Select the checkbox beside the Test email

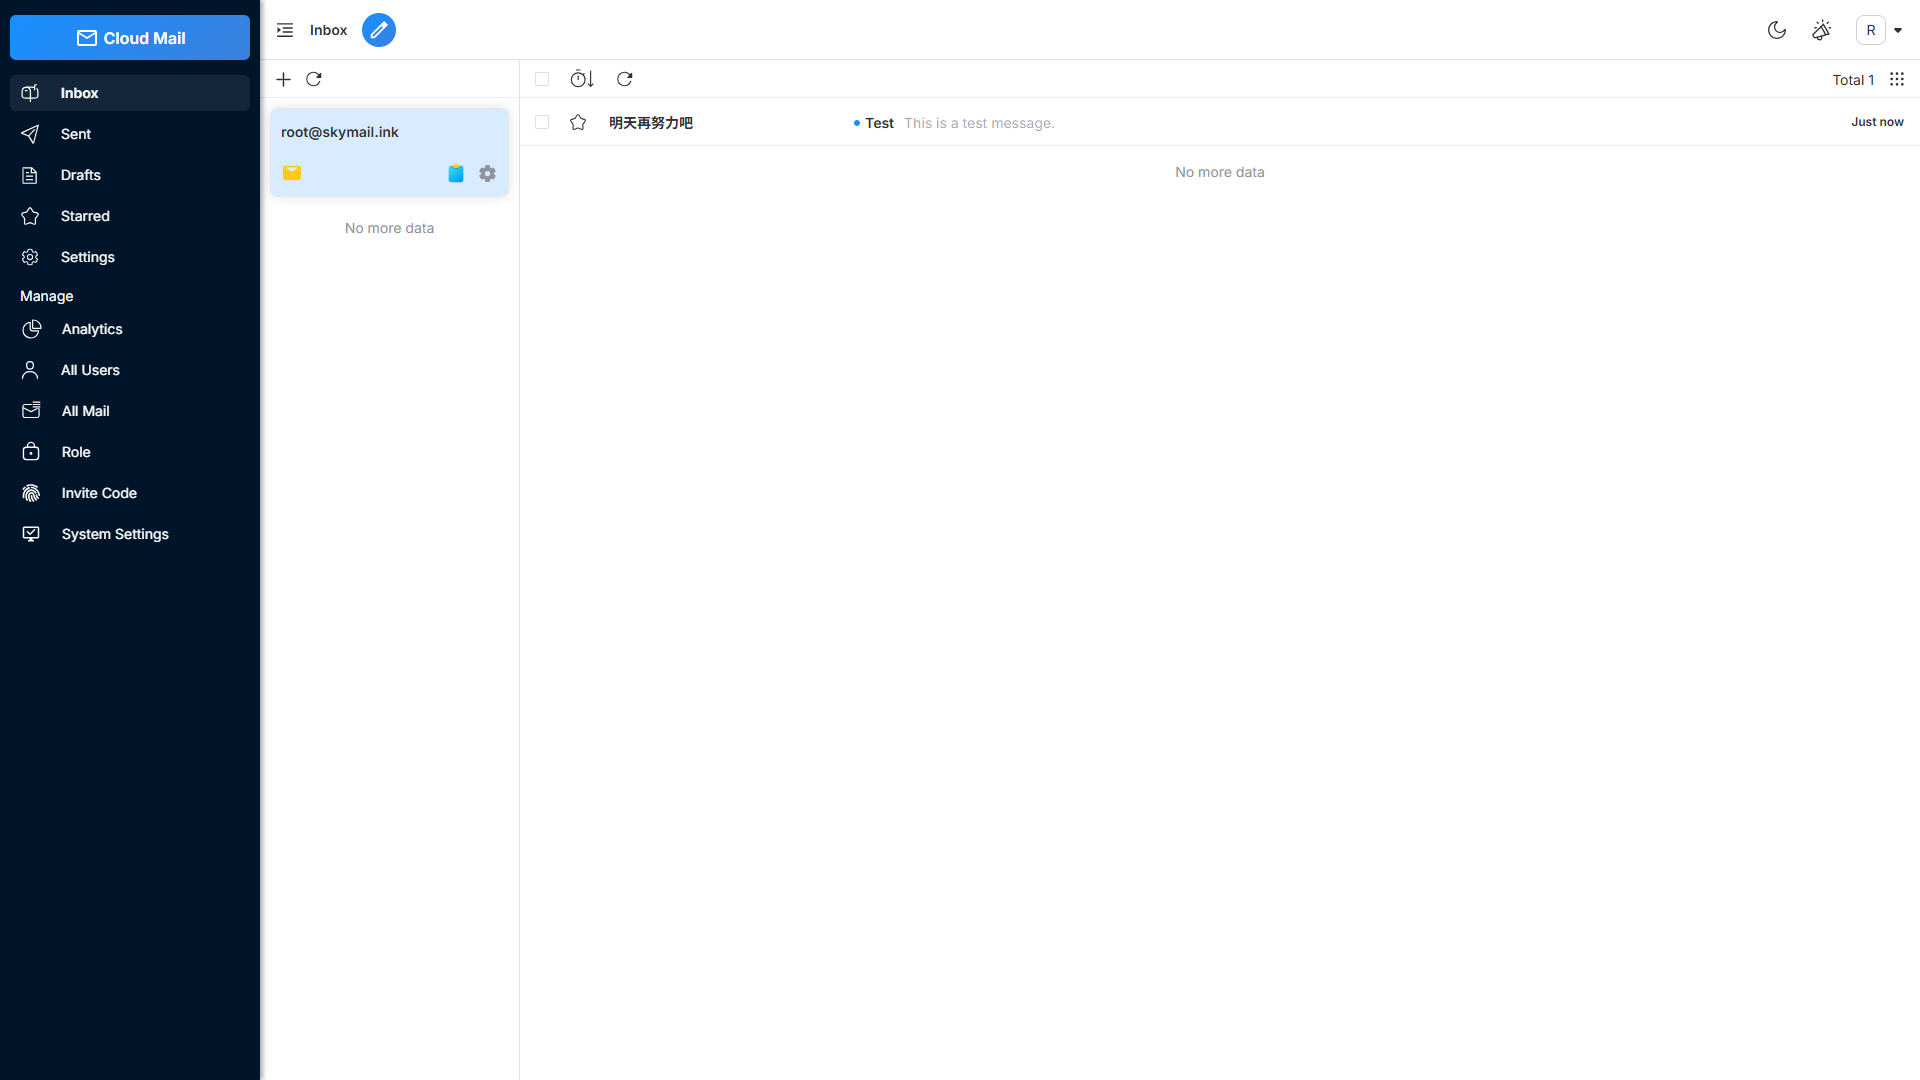[x=541, y=121]
